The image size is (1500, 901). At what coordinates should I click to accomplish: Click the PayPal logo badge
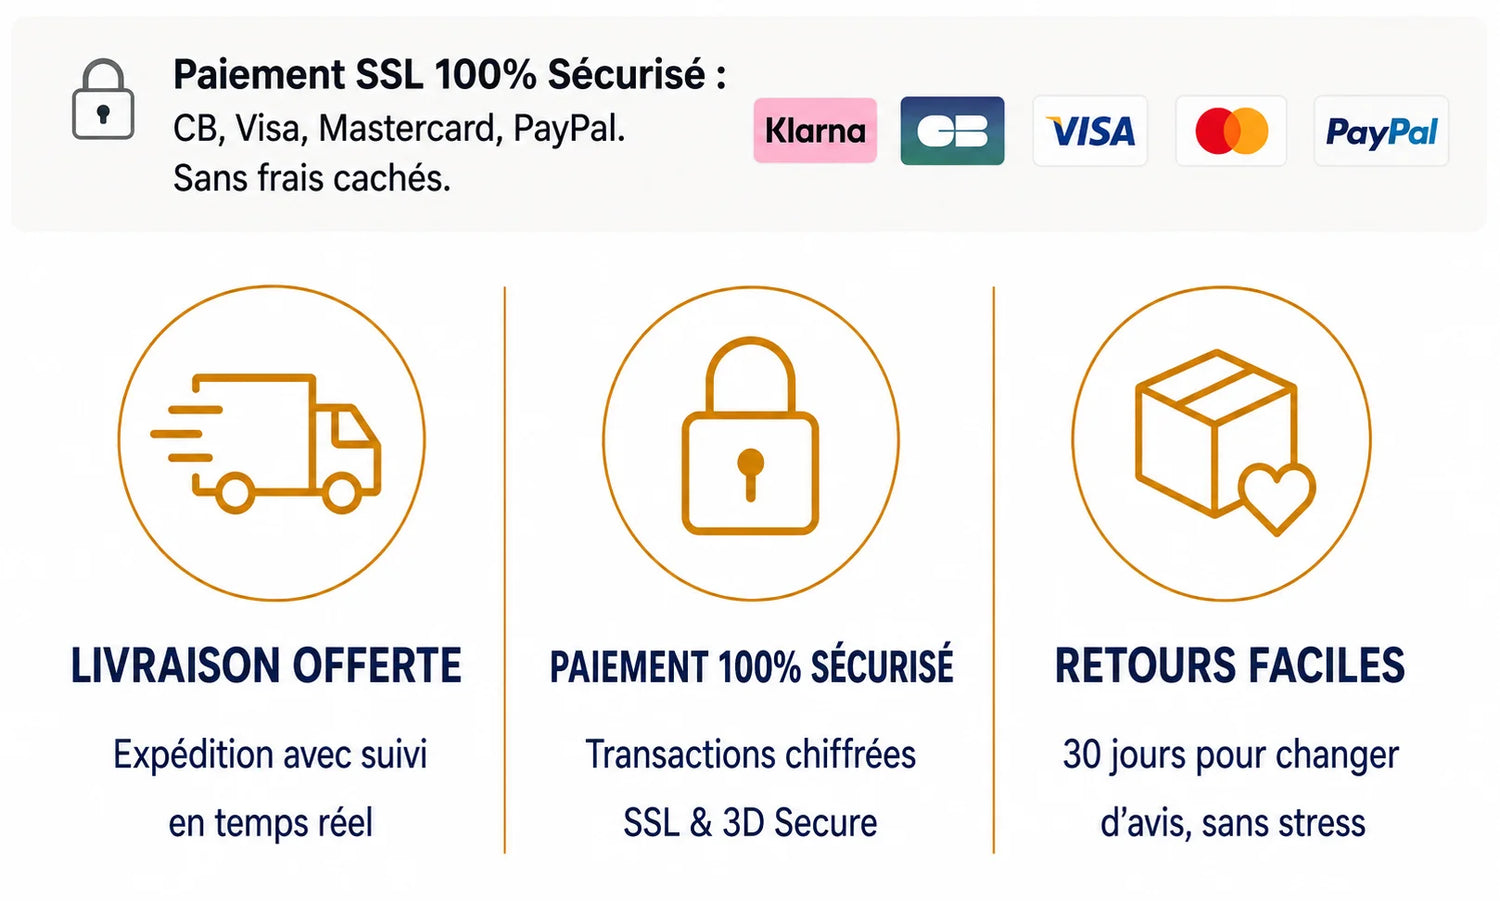[1381, 130]
